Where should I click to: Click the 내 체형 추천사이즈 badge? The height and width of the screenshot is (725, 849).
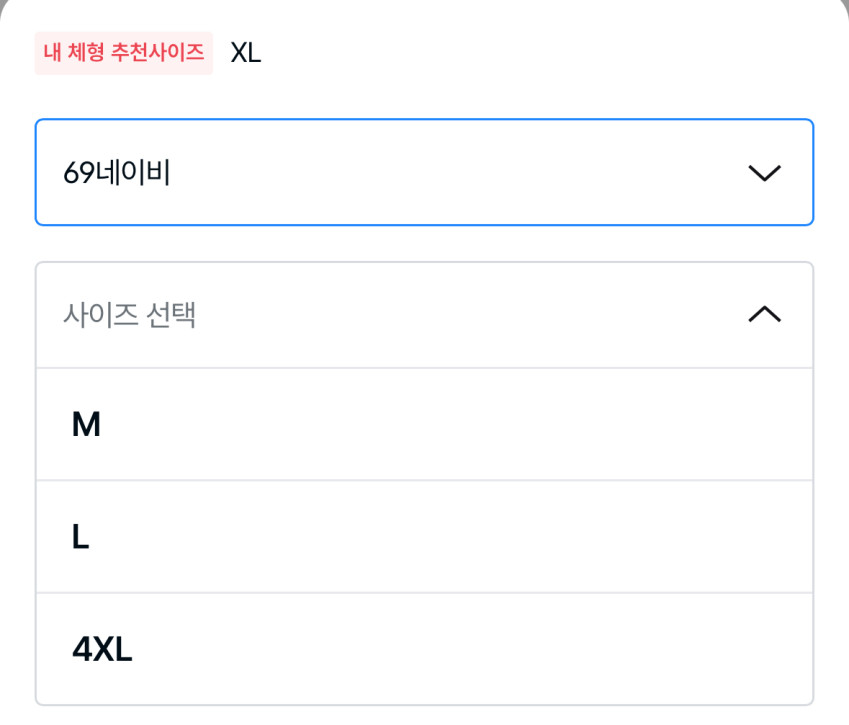tap(124, 52)
